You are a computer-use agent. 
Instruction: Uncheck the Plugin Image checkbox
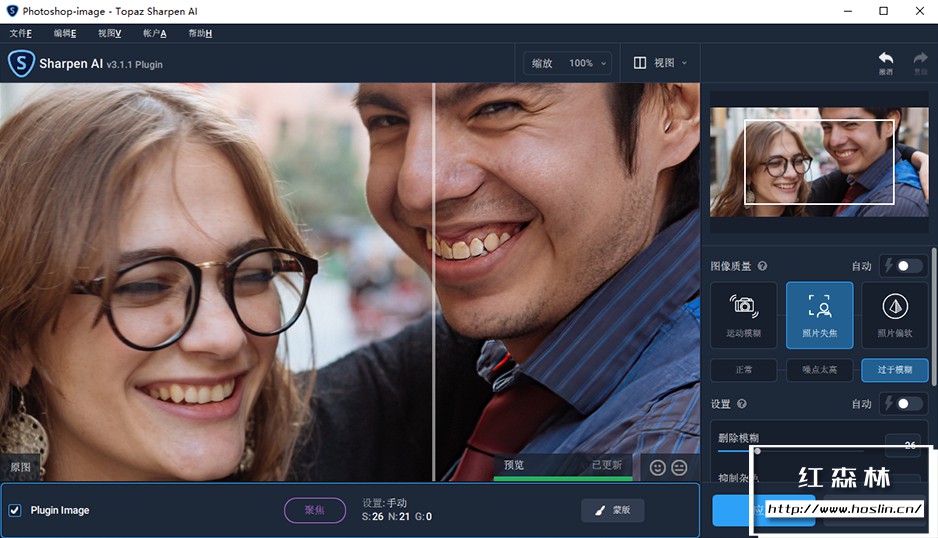tap(15, 510)
